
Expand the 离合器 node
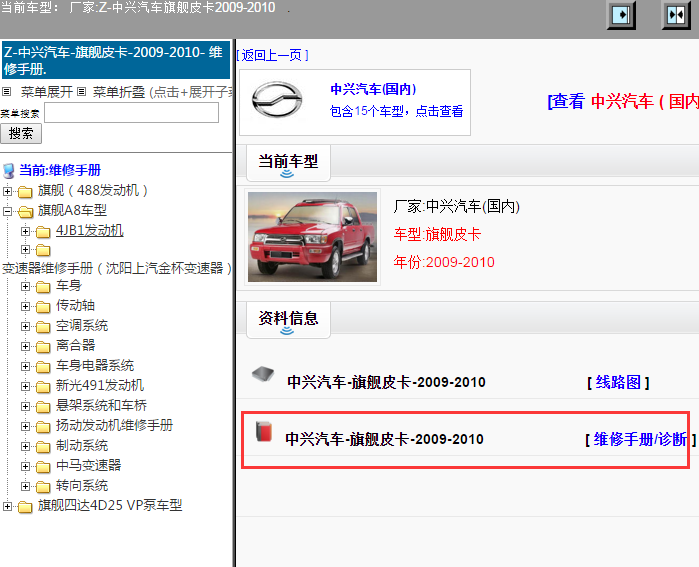click(x=25, y=346)
